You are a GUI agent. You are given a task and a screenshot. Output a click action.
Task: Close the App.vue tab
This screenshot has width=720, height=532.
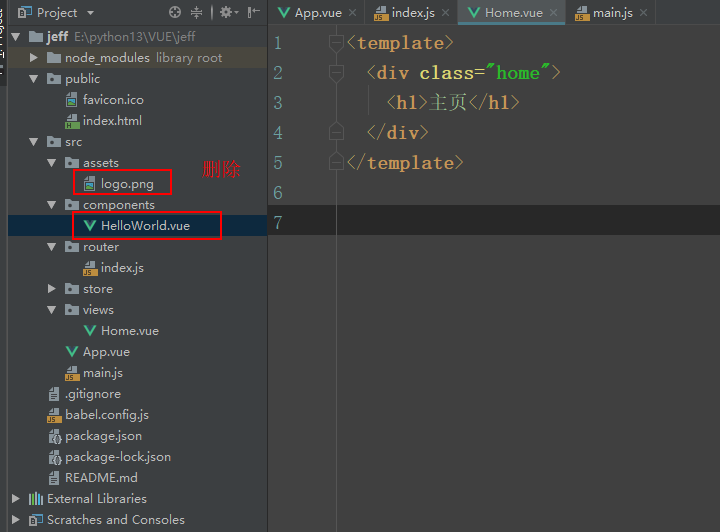352,13
